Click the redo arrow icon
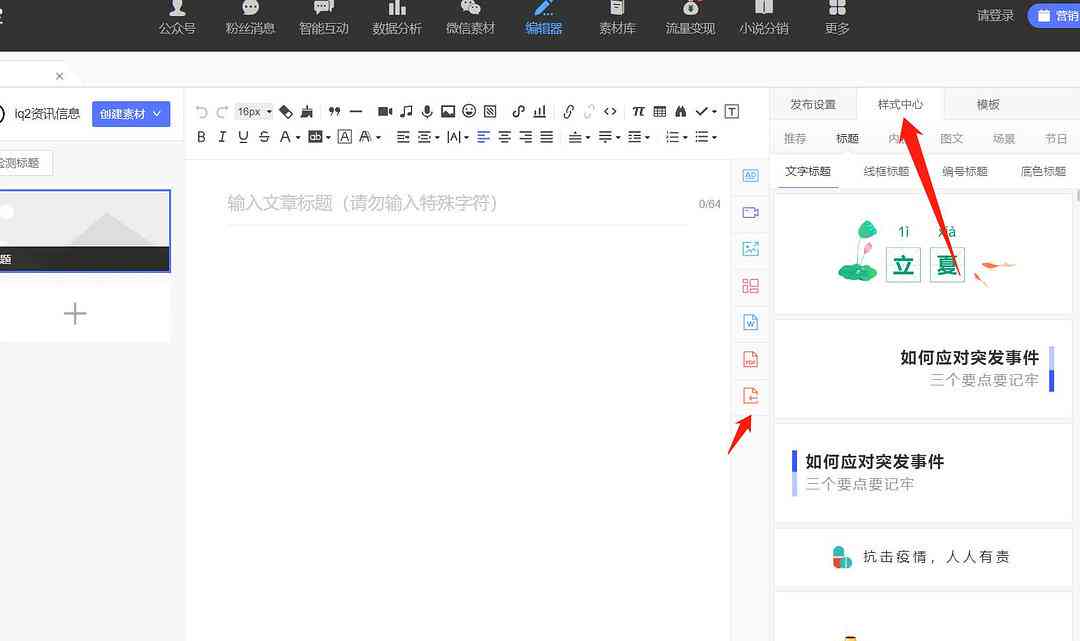The height and width of the screenshot is (641, 1080). pyautogui.click(x=222, y=112)
